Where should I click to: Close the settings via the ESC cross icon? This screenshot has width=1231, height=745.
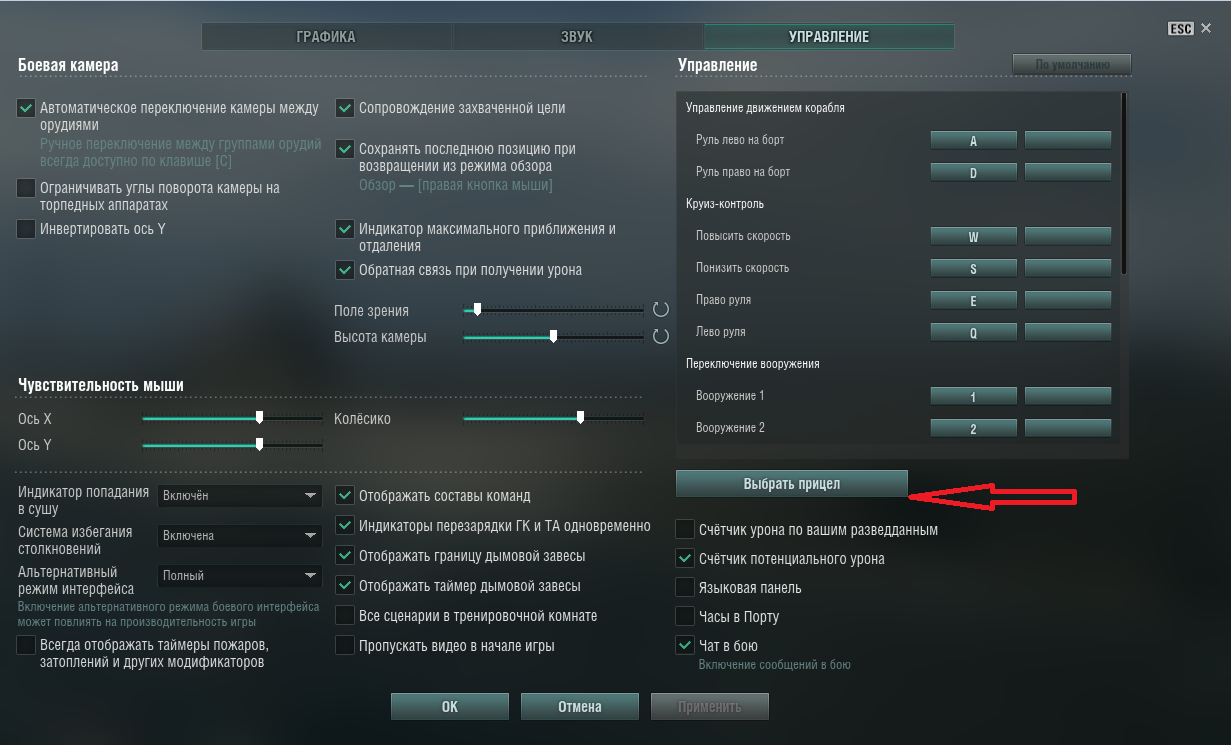click(1206, 29)
